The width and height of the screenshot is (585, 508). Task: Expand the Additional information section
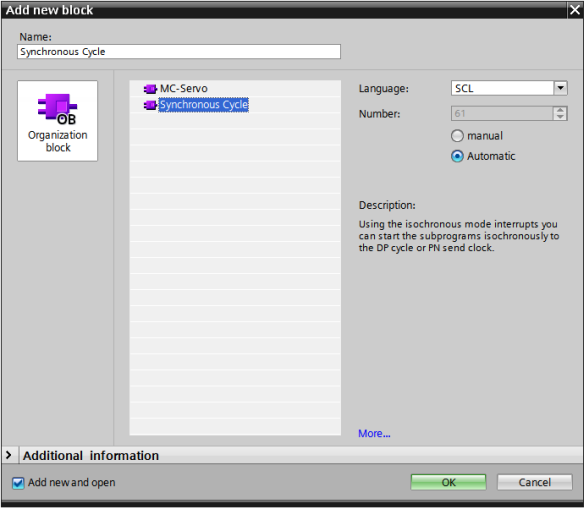(9, 455)
